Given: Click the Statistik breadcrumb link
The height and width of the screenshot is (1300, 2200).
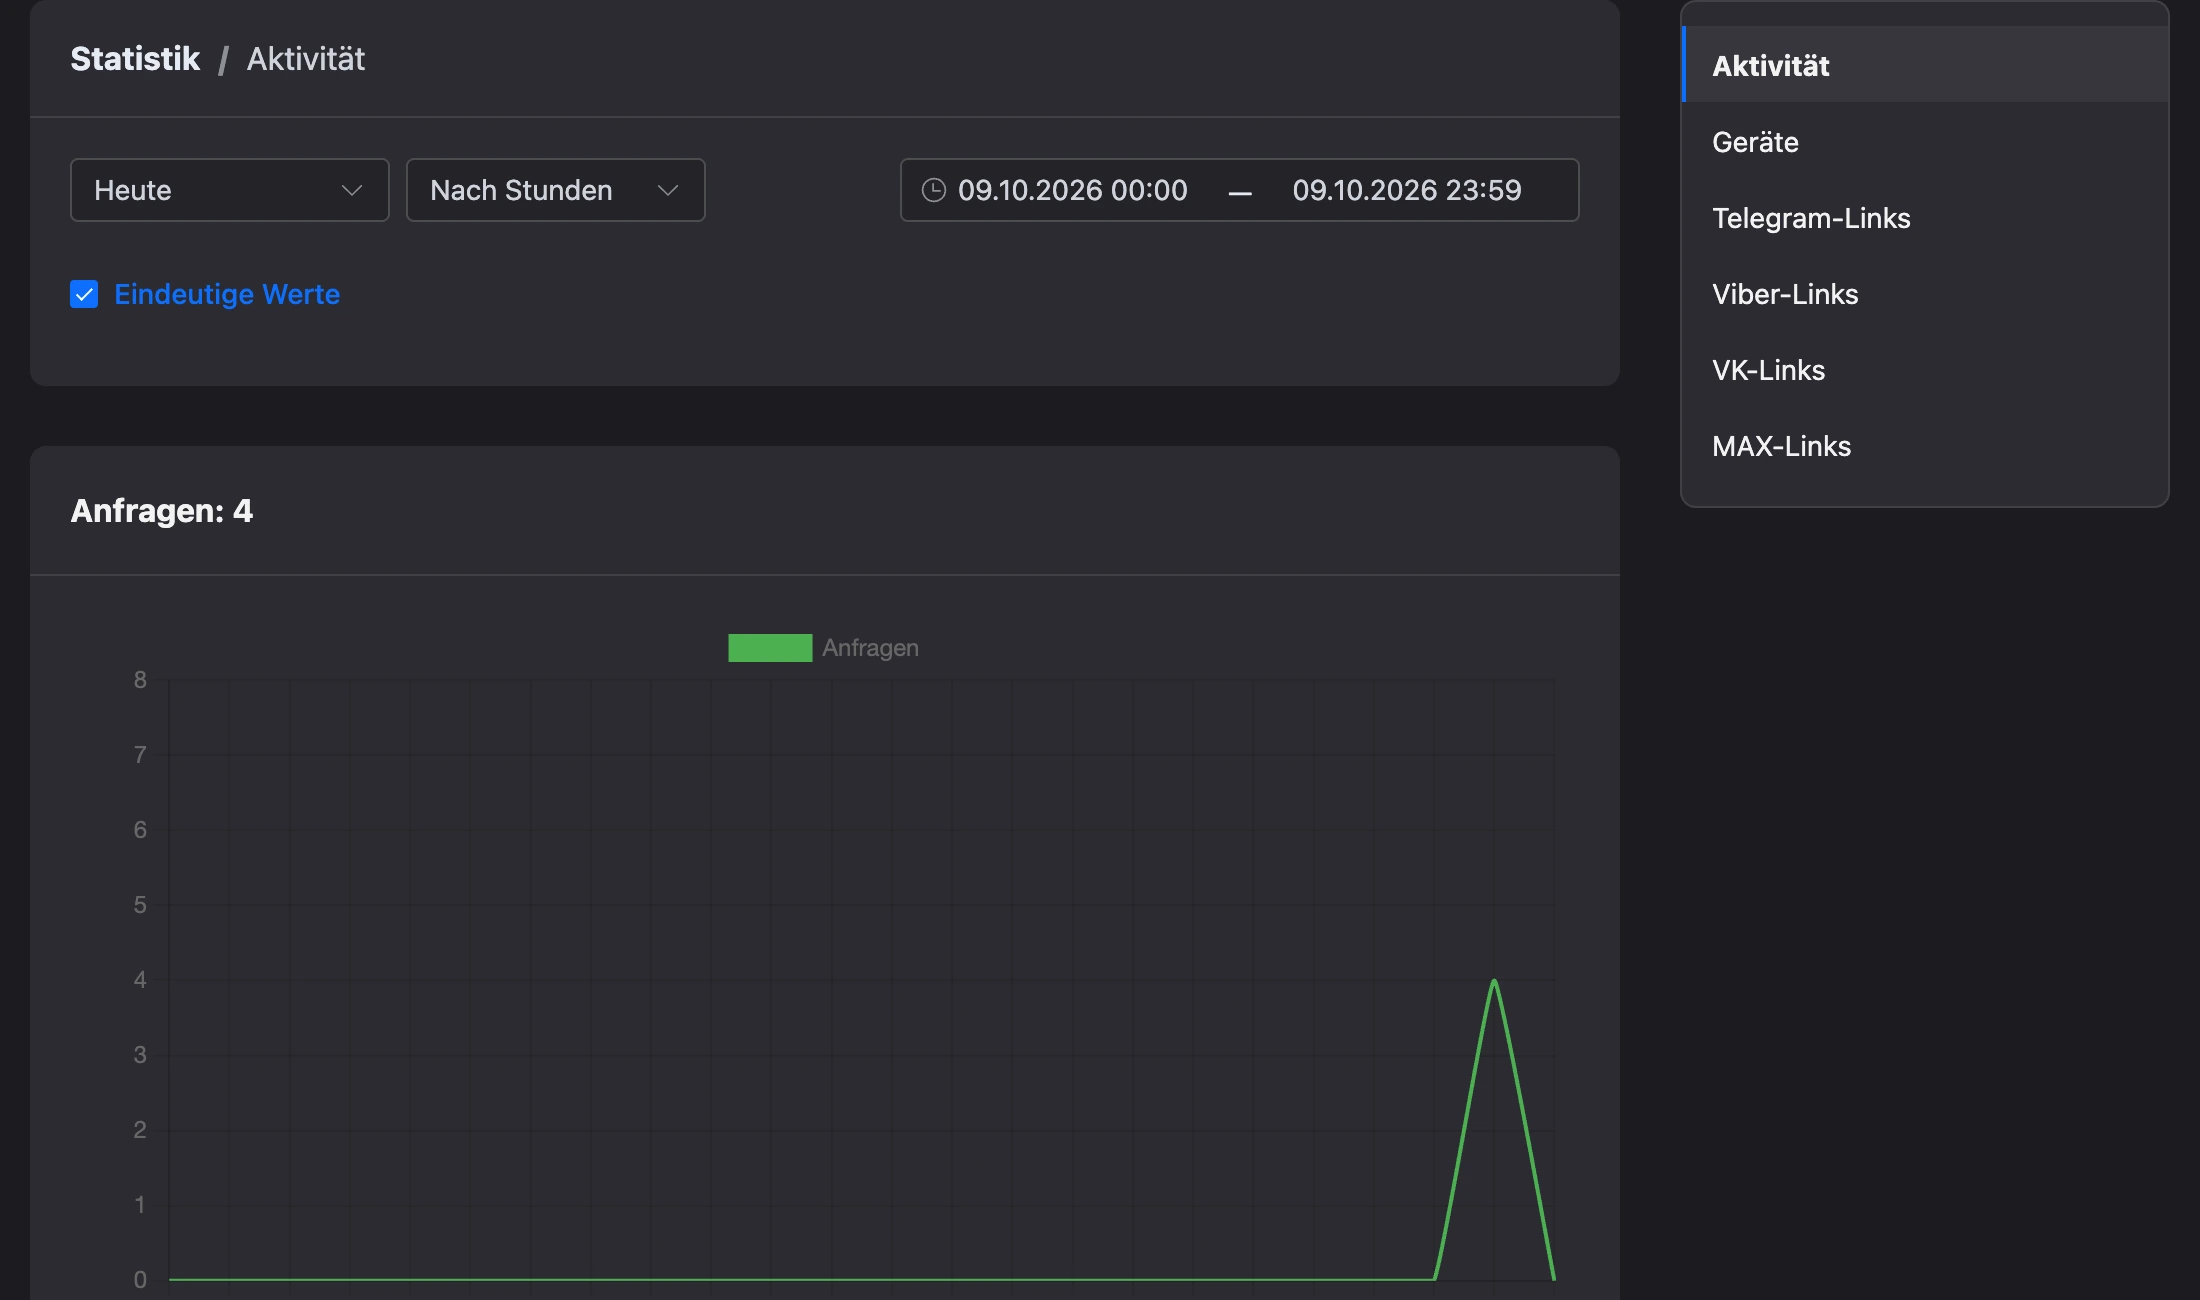Looking at the screenshot, I should [x=135, y=59].
